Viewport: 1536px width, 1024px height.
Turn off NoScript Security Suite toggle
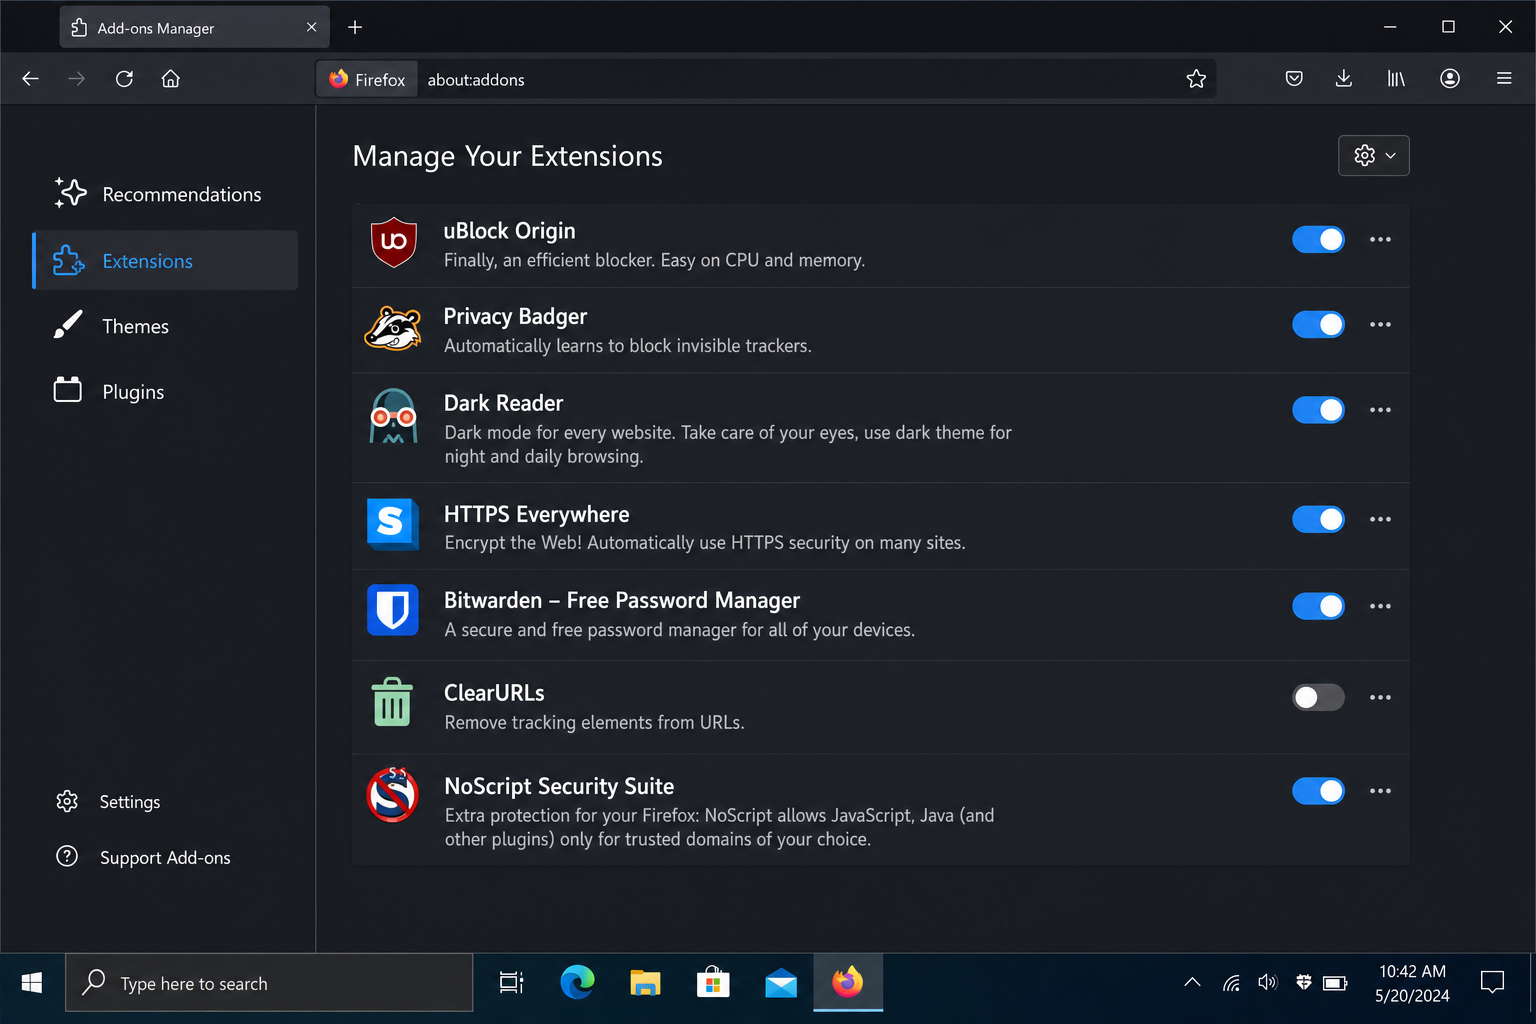[1318, 792]
